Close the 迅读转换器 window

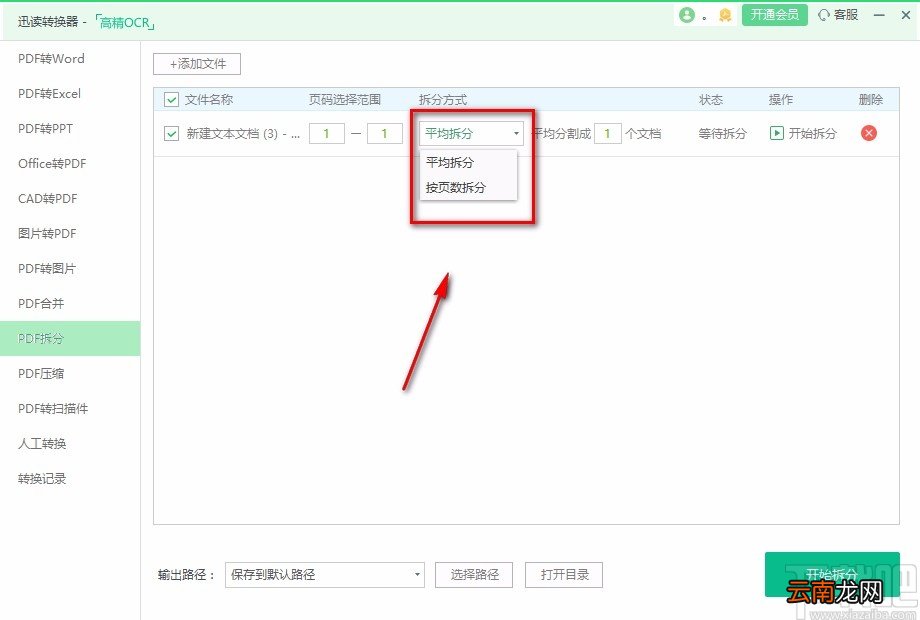pyautogui.click(x=905, y=15)
